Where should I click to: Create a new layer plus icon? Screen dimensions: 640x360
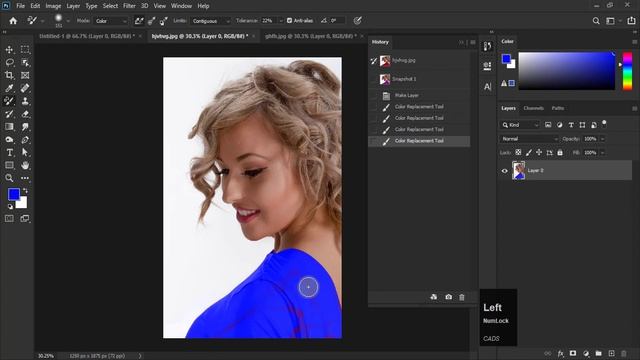(611, 353)
